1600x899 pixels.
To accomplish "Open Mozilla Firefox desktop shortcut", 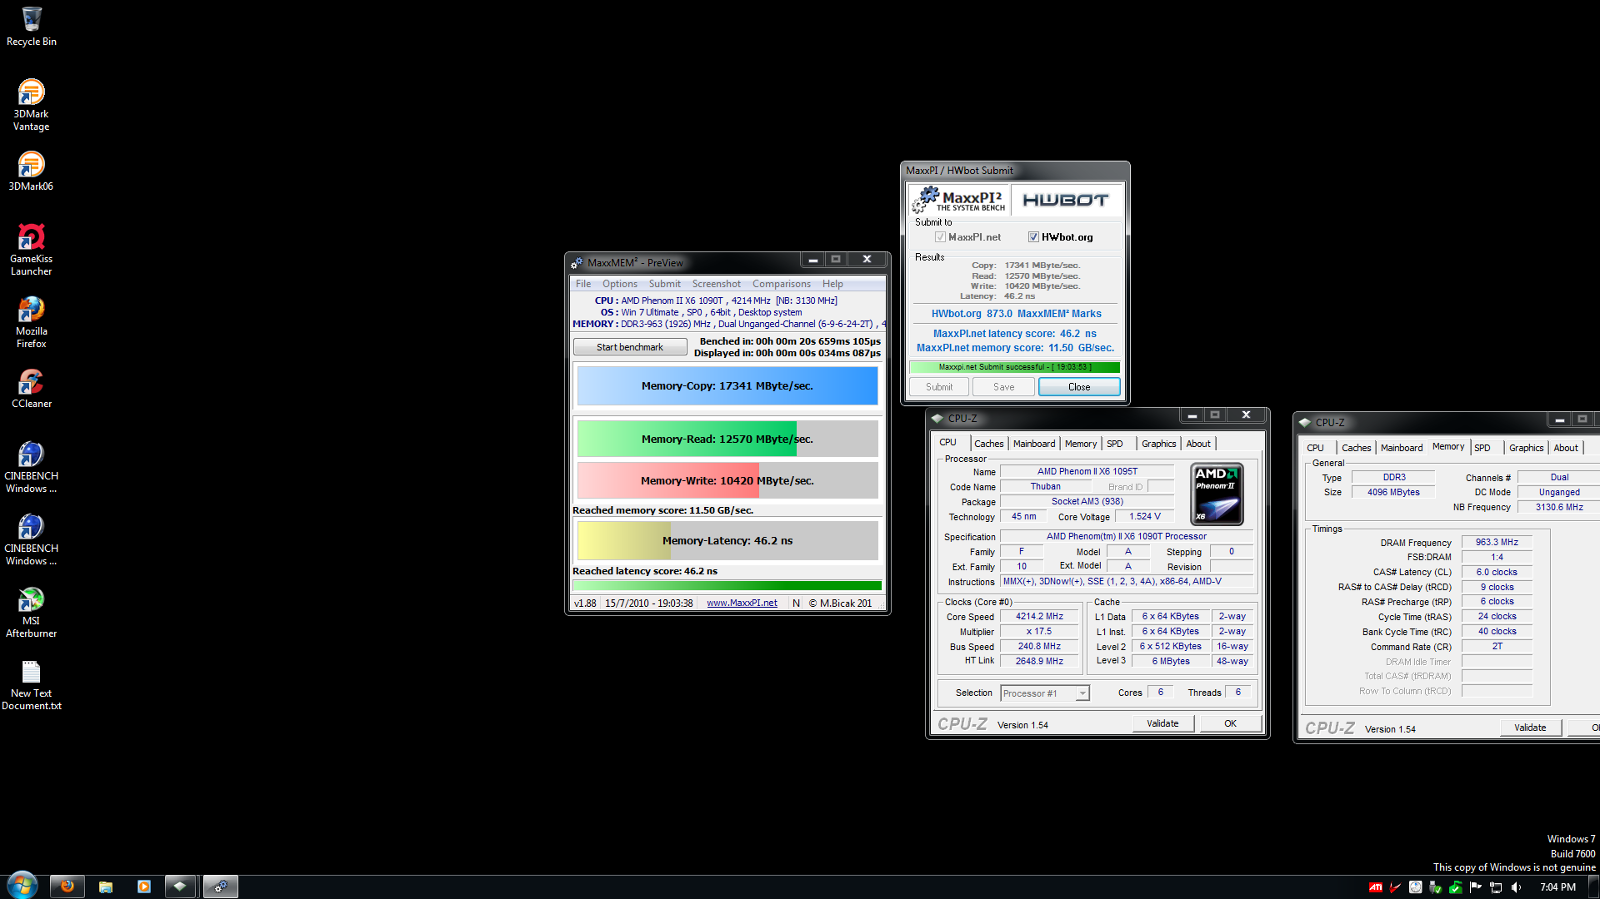I will point(31,322).
